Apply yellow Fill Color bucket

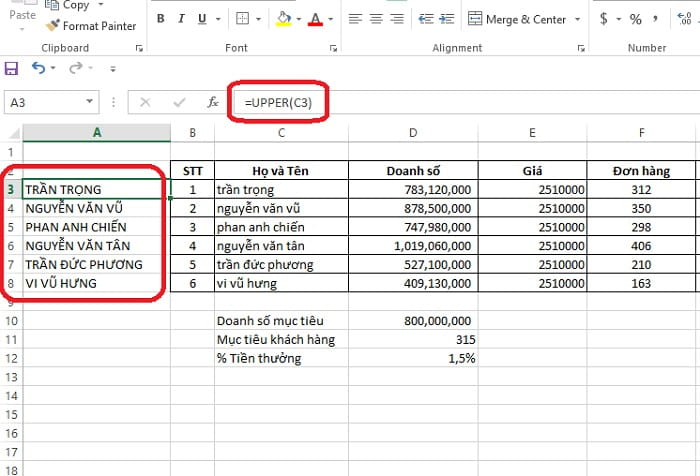click(283, 19)
